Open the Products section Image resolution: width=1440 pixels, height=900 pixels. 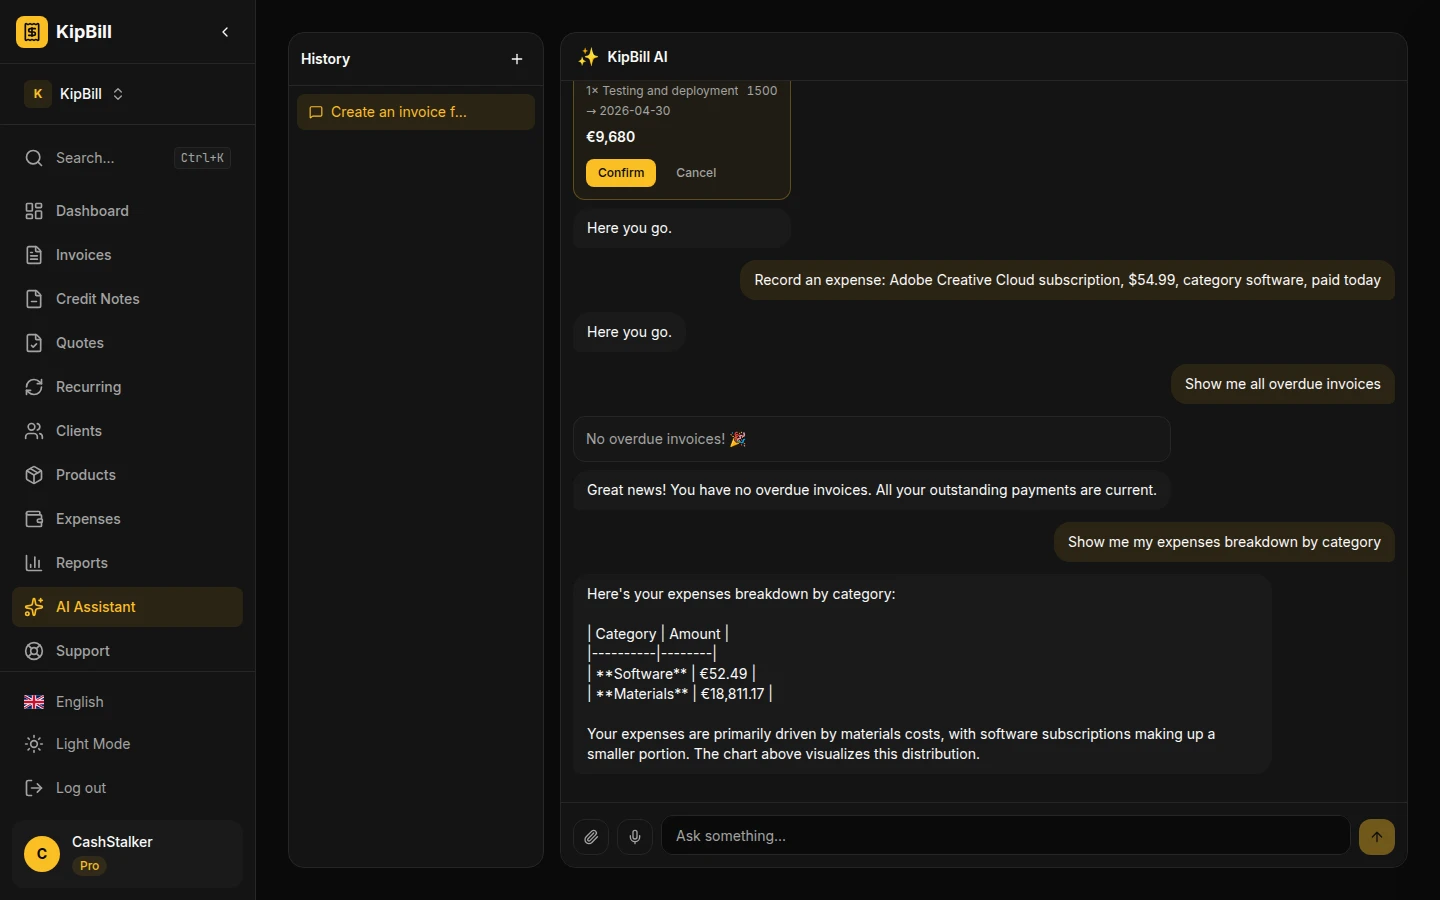tap(86, 475)
